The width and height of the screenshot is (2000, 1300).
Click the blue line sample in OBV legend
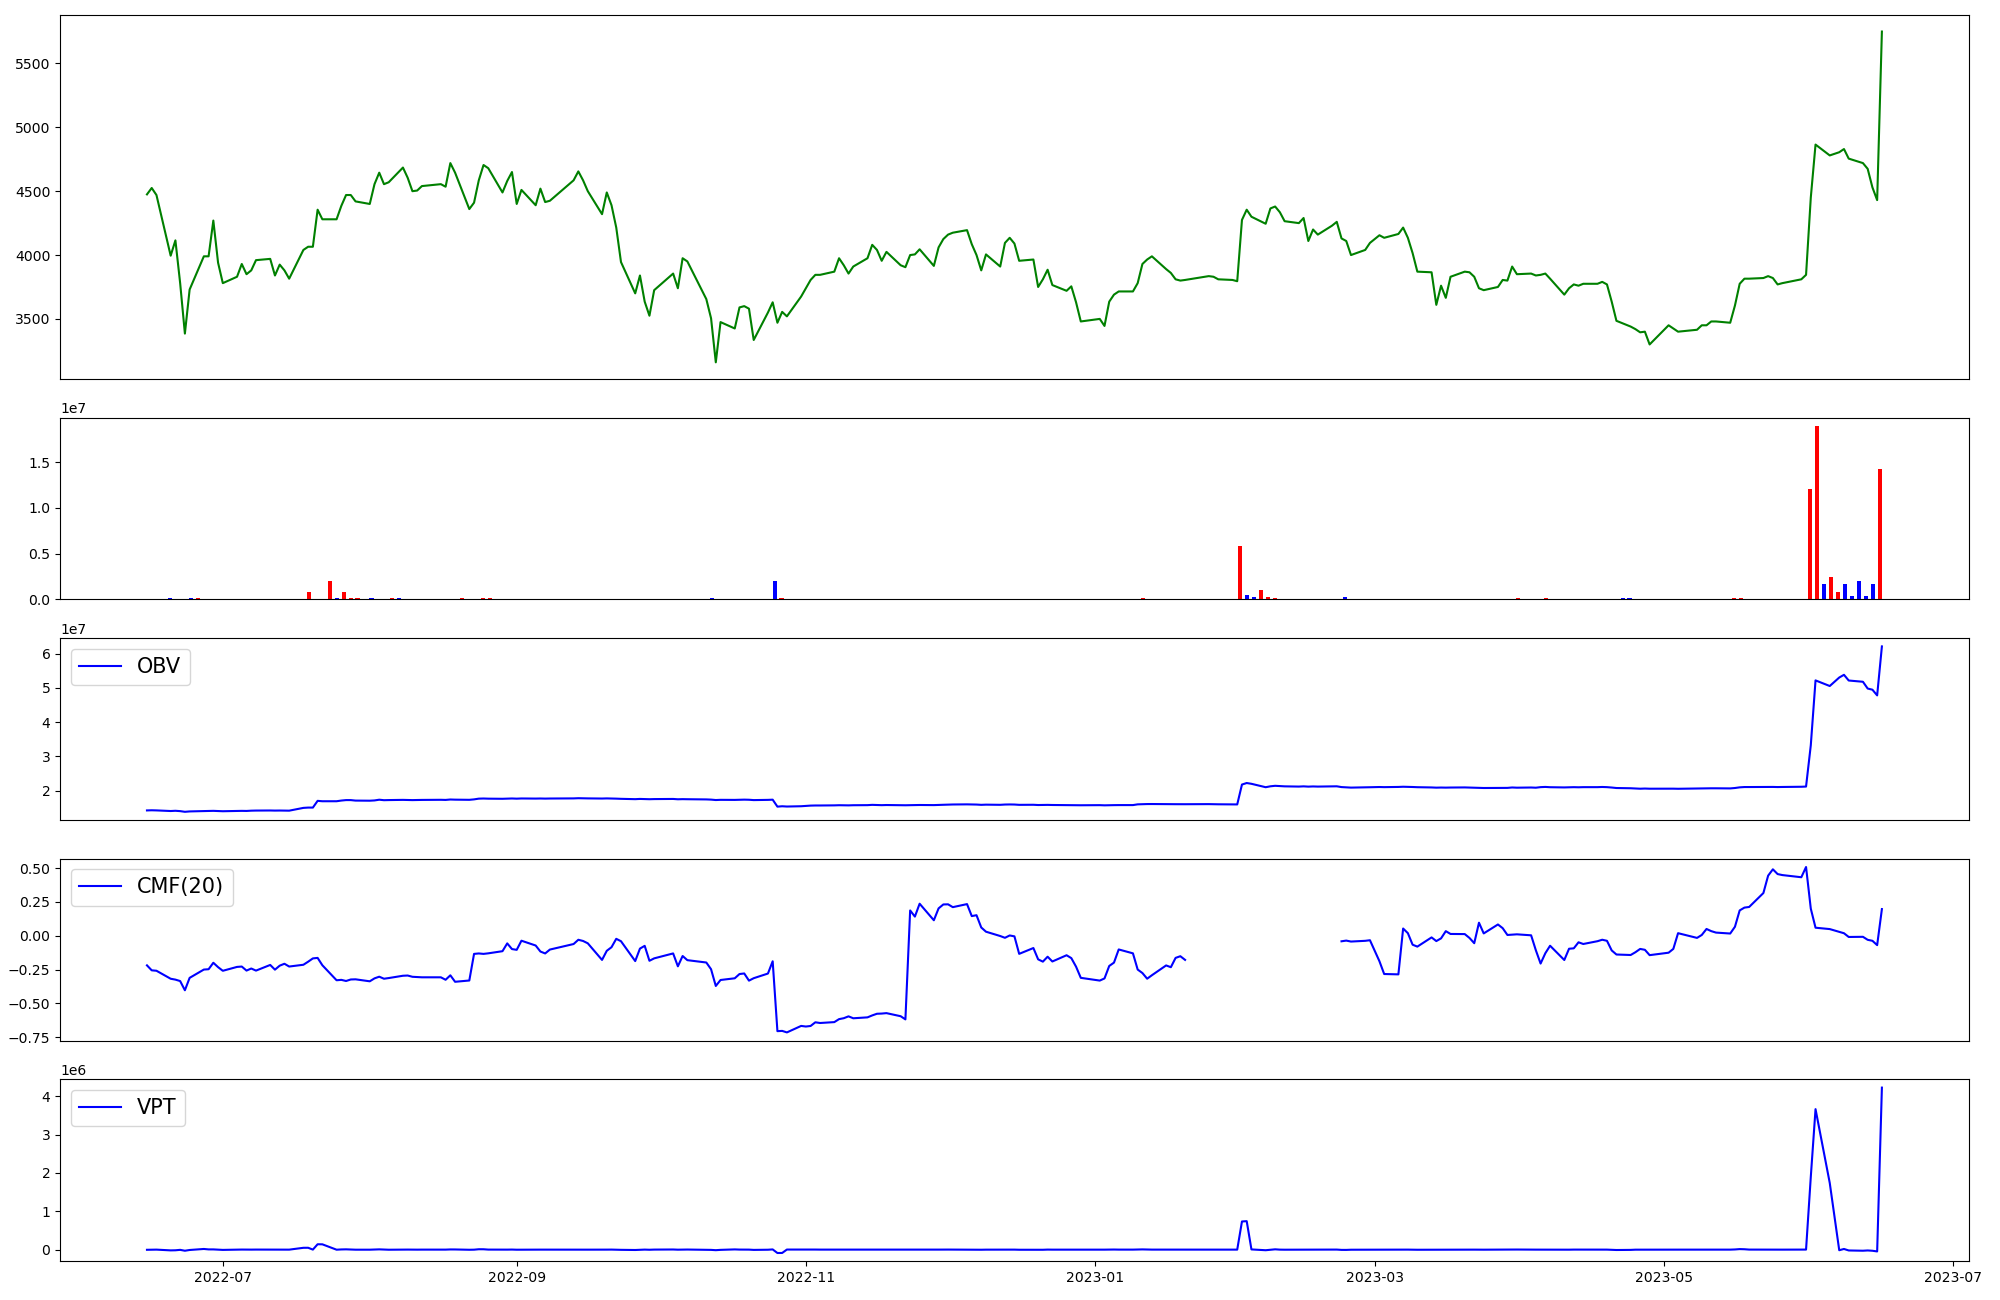pyautogui.click(x=100, y=666)
